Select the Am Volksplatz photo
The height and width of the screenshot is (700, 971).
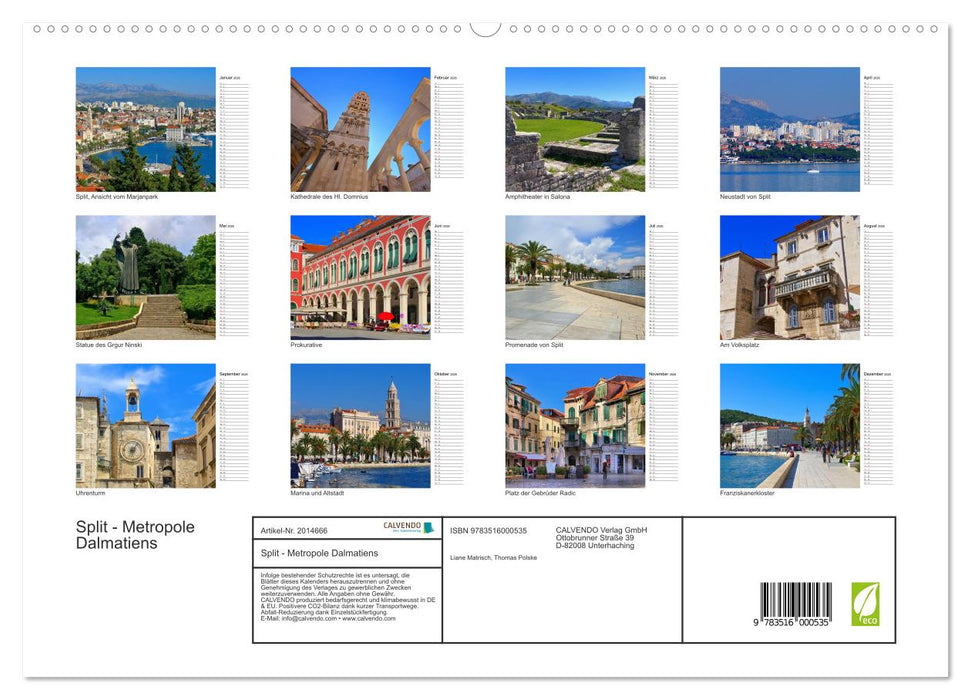click(789, 278)
